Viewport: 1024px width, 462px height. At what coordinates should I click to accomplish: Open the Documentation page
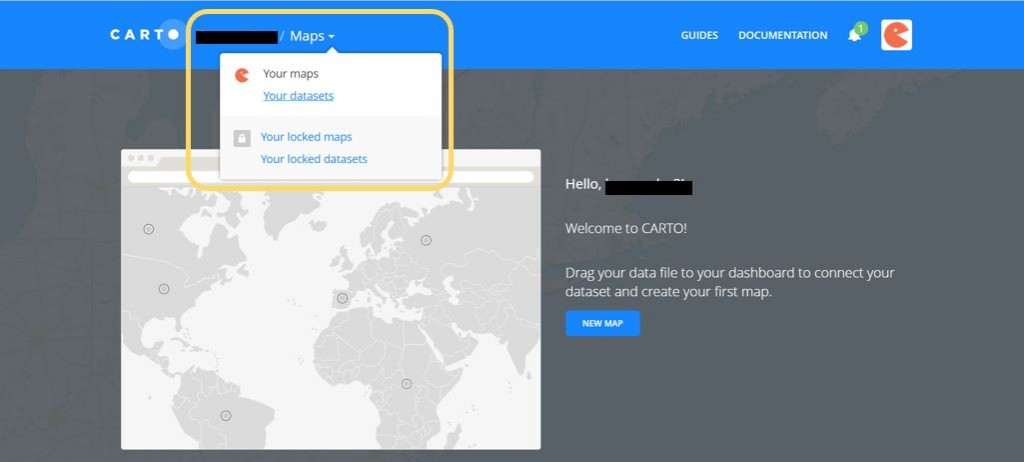tap(782, 35)
